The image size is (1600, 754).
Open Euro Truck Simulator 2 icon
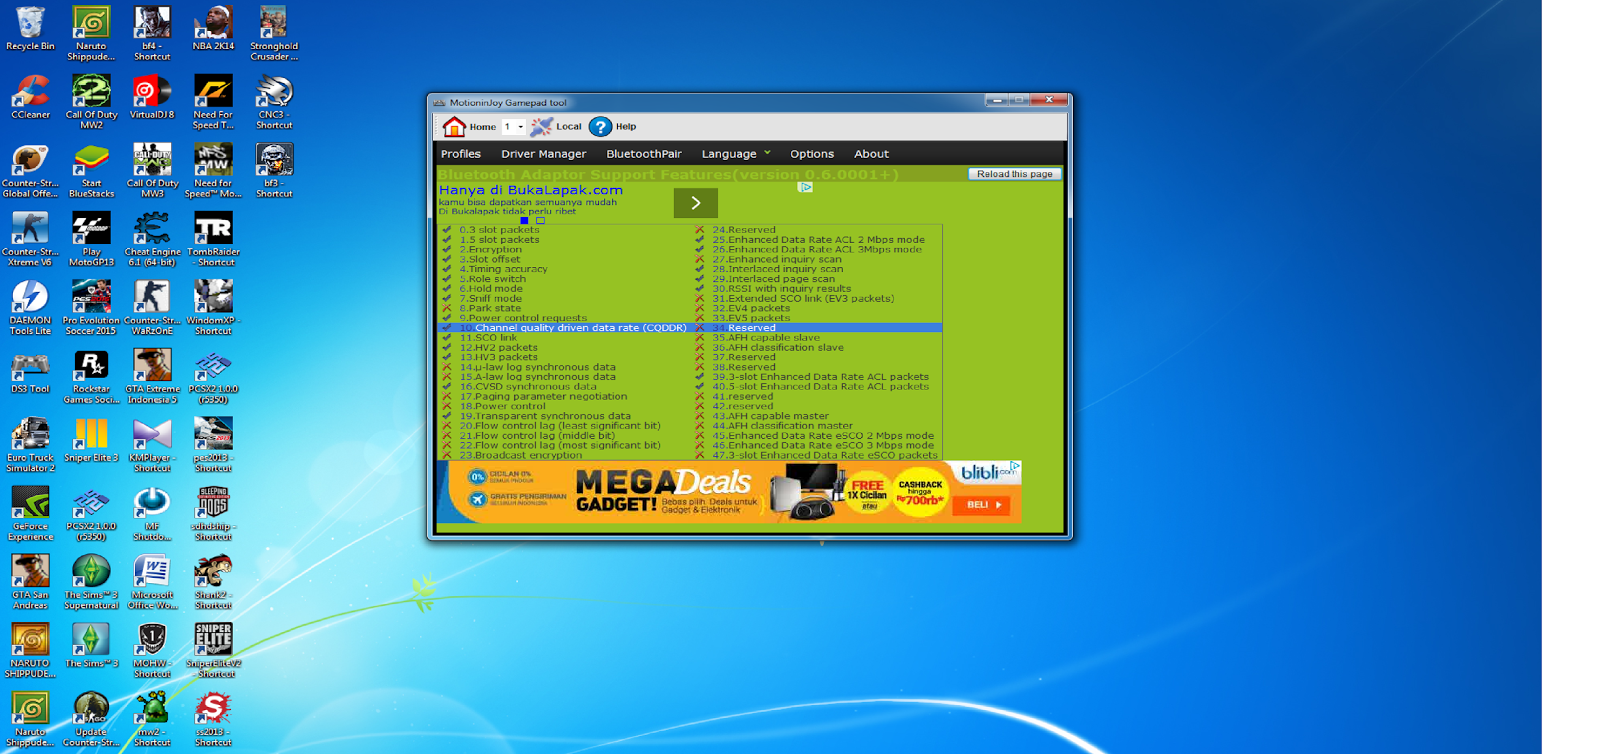30,445
